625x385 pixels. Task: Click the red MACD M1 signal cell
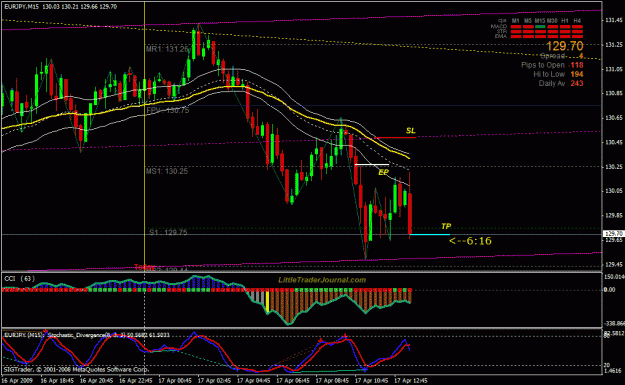[x=516, y=27]
